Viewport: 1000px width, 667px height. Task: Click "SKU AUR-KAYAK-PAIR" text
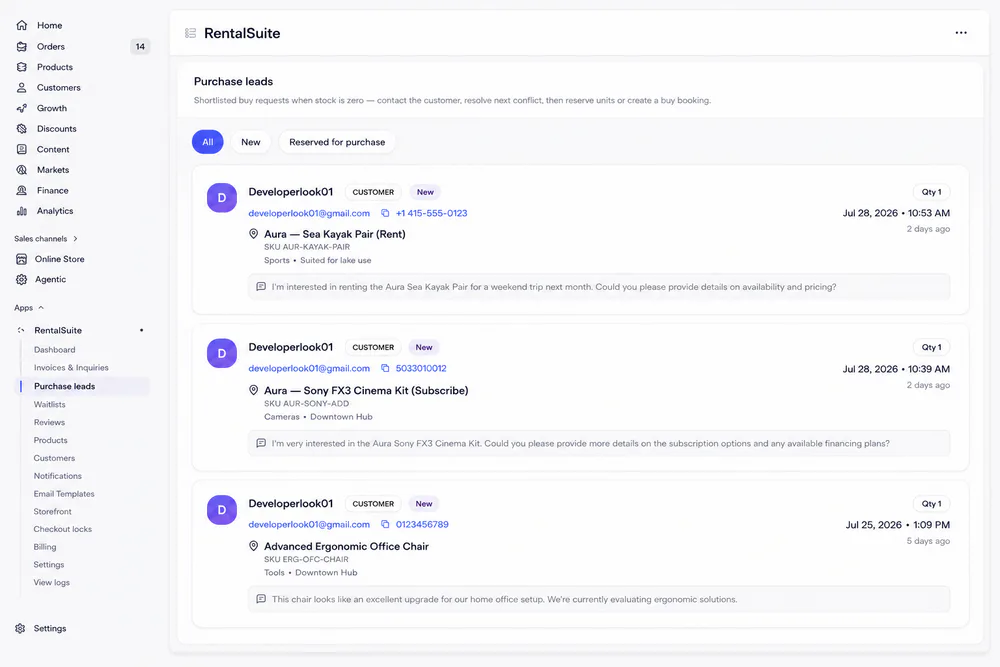tap(307, 247)
